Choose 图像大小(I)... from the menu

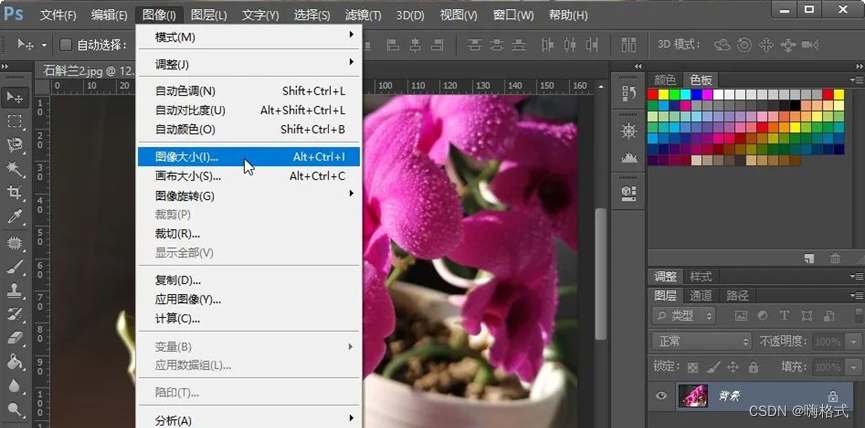pos(249,157)
